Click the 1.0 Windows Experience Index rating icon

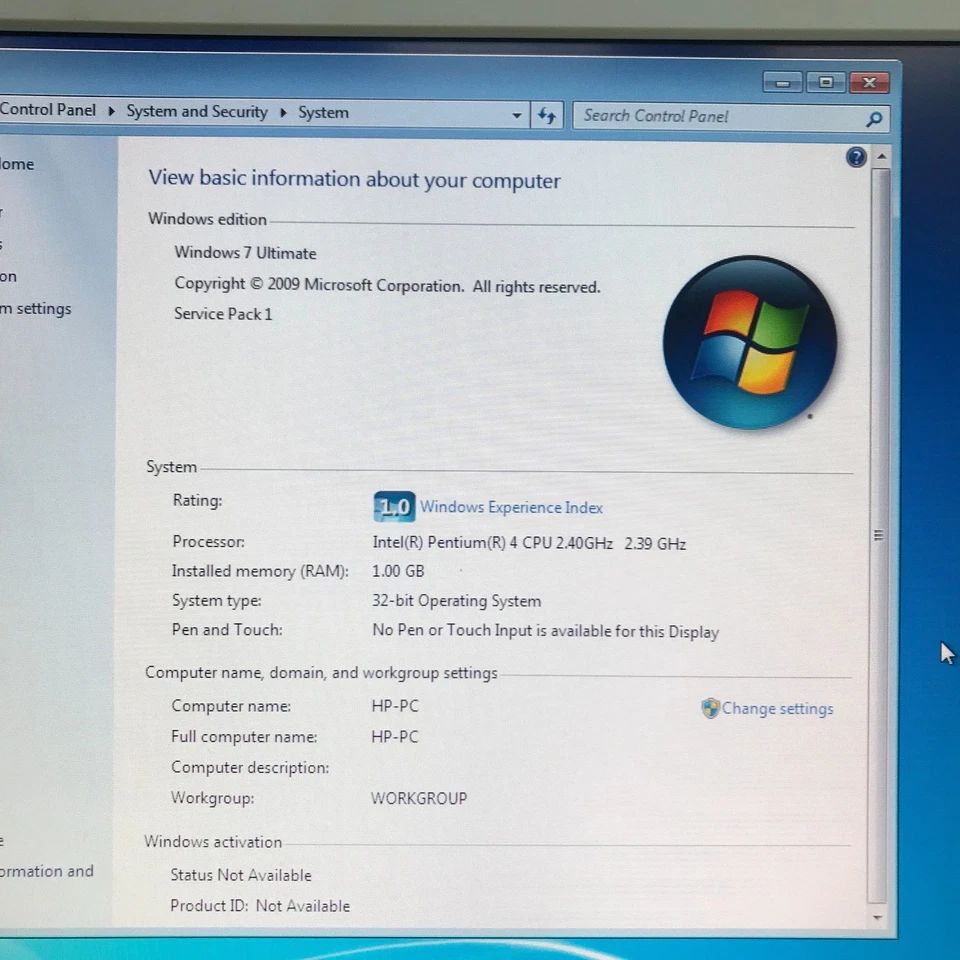pyautogui.click(x=393, y=506)
